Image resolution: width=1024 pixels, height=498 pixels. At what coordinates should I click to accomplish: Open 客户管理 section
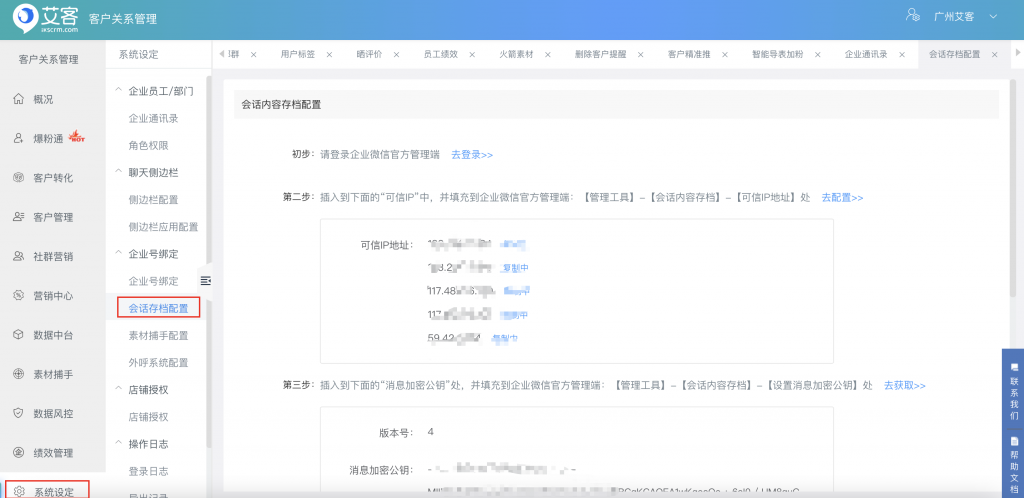pyautogui.click(x=53, y=217)
